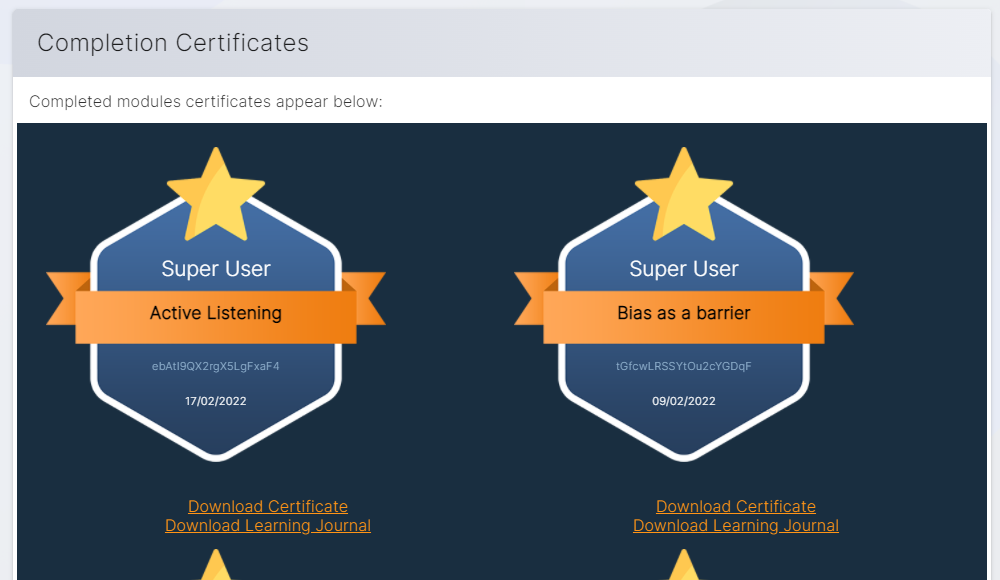
Task: Click the Completion Certificates panel heading
Action: [173, 43]
